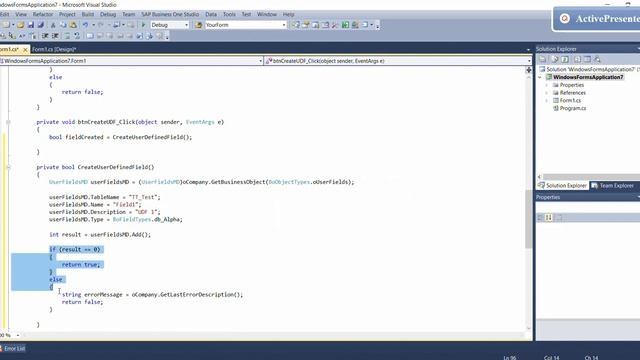Close the Form1.cs code tab
640x360 pixels.
[x=25, y=49]
